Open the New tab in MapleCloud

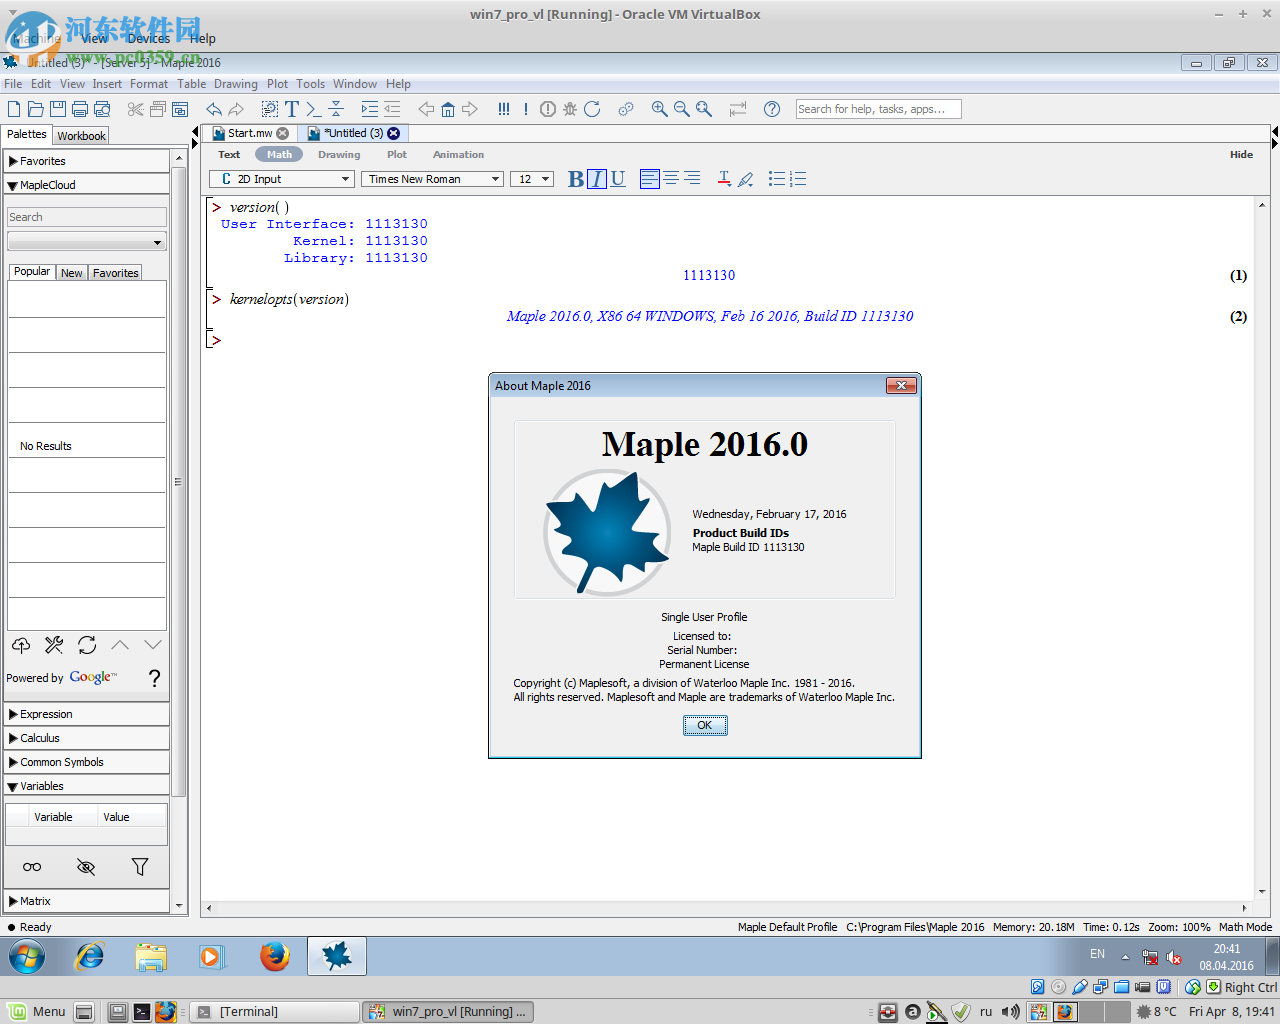(x=72, y=273)
